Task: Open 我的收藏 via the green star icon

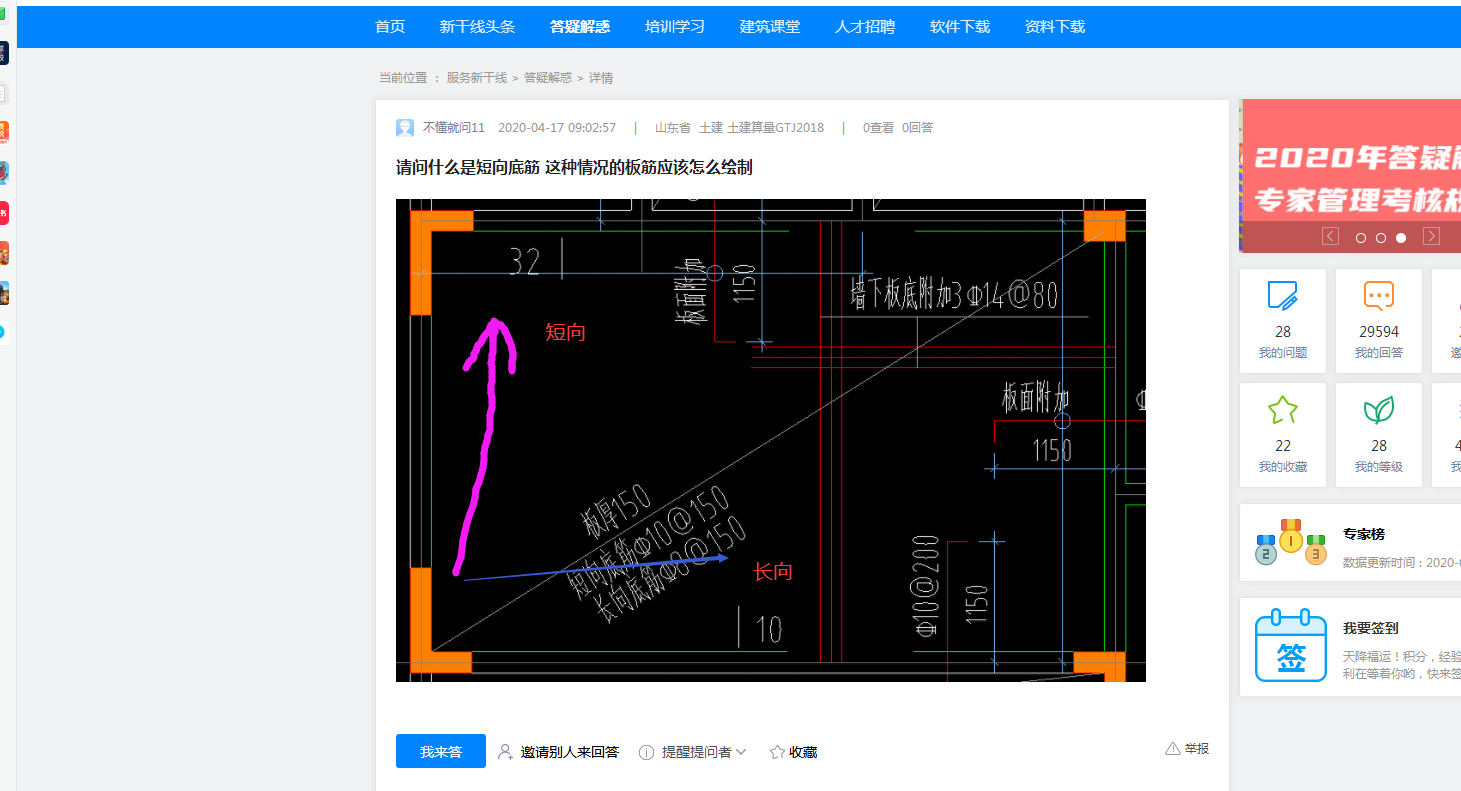Action: (x=1283, y=410)
